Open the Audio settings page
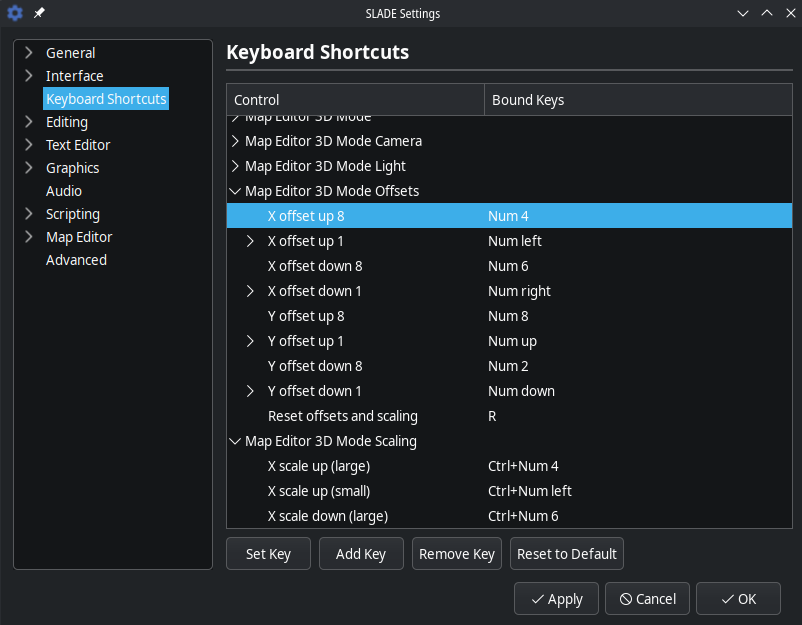This screenshot has height=625, width=802. [64, 191]
